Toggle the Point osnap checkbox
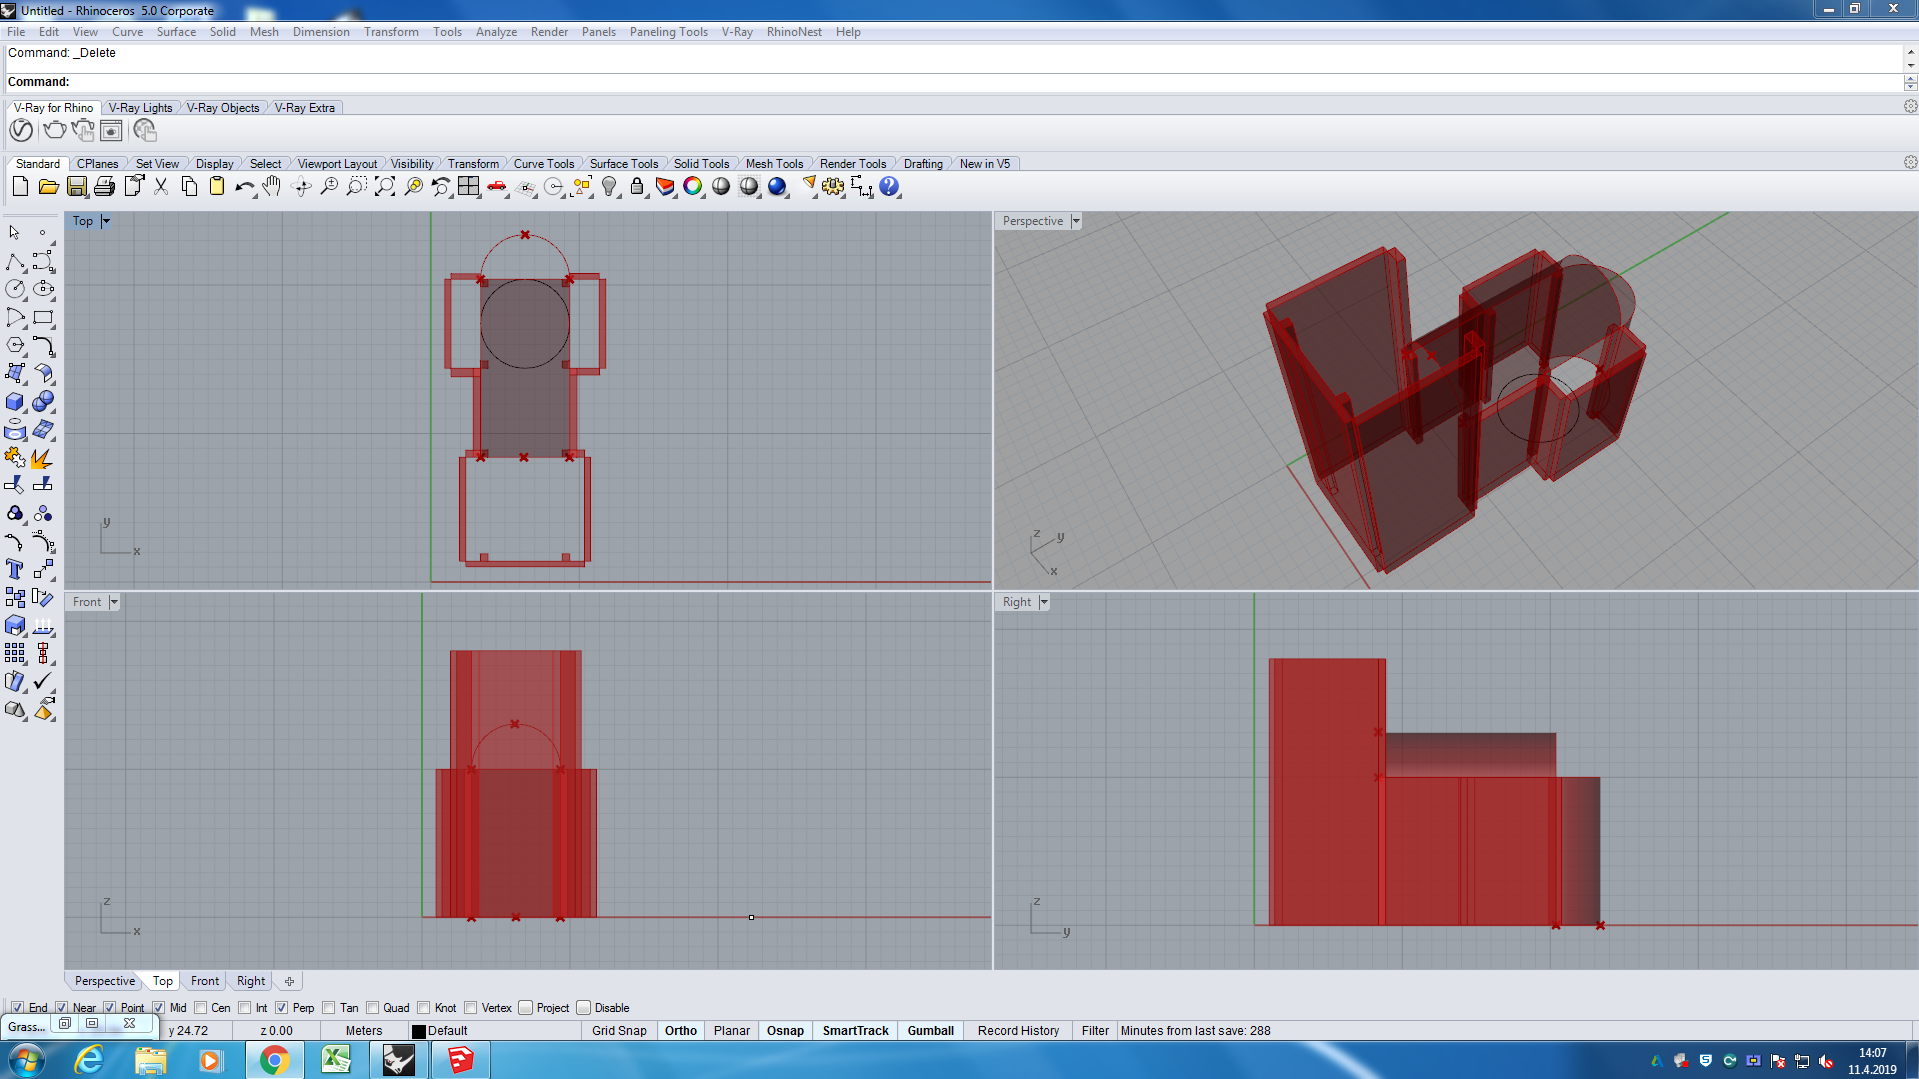The image size is (1919, 1079). (110, 1008)
